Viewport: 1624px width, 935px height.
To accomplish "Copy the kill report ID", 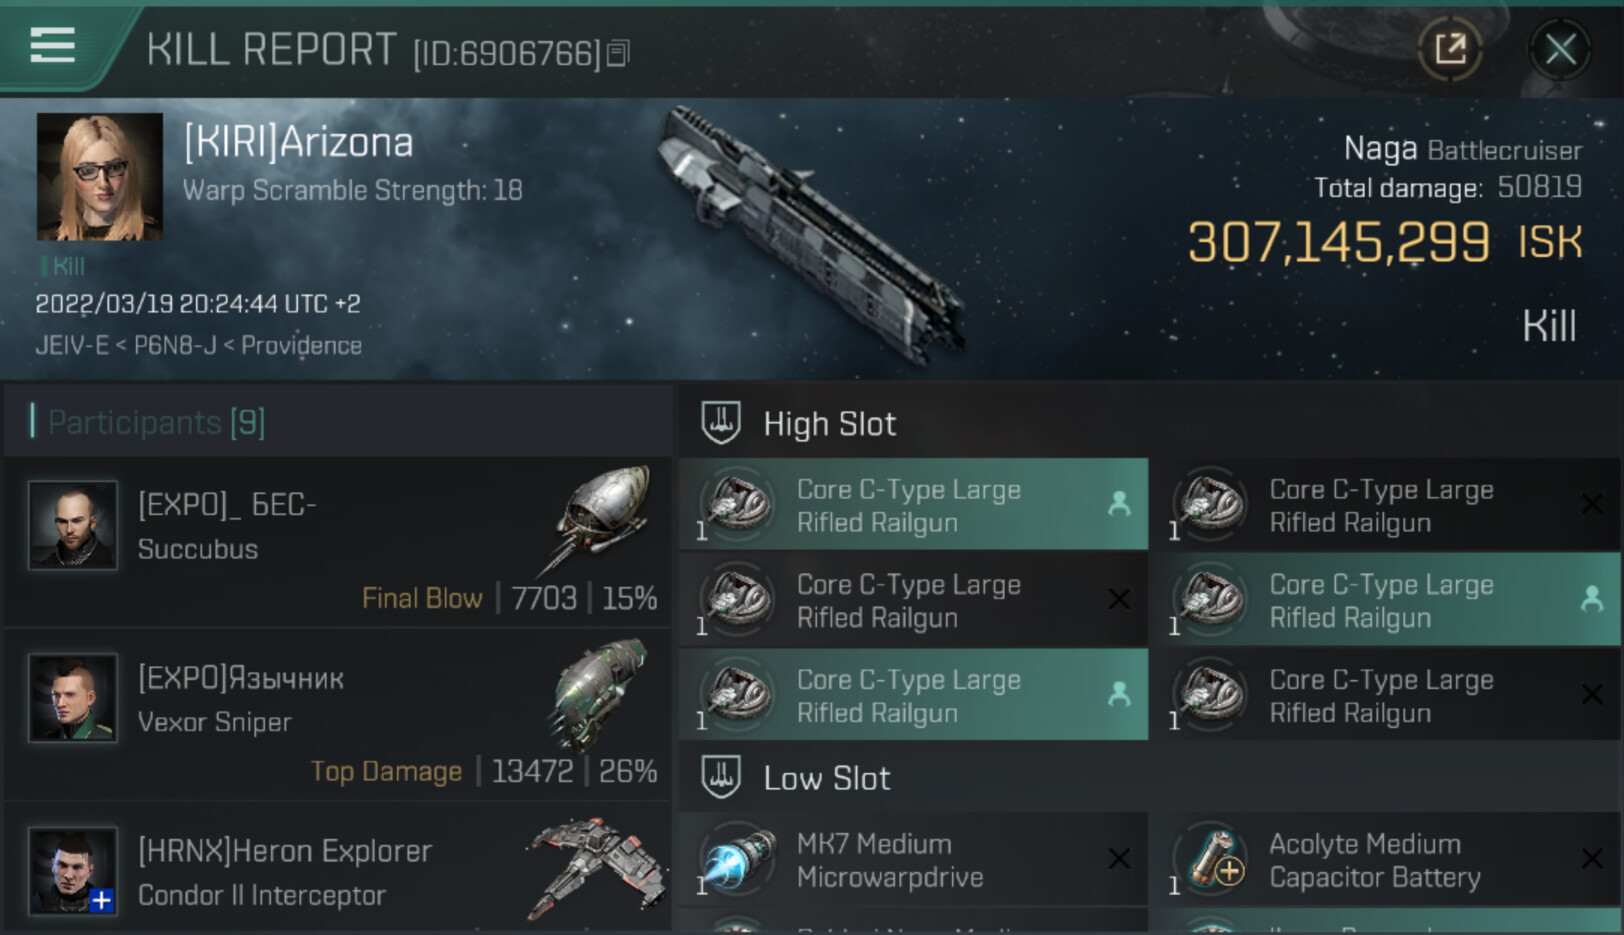I will 619,53.
